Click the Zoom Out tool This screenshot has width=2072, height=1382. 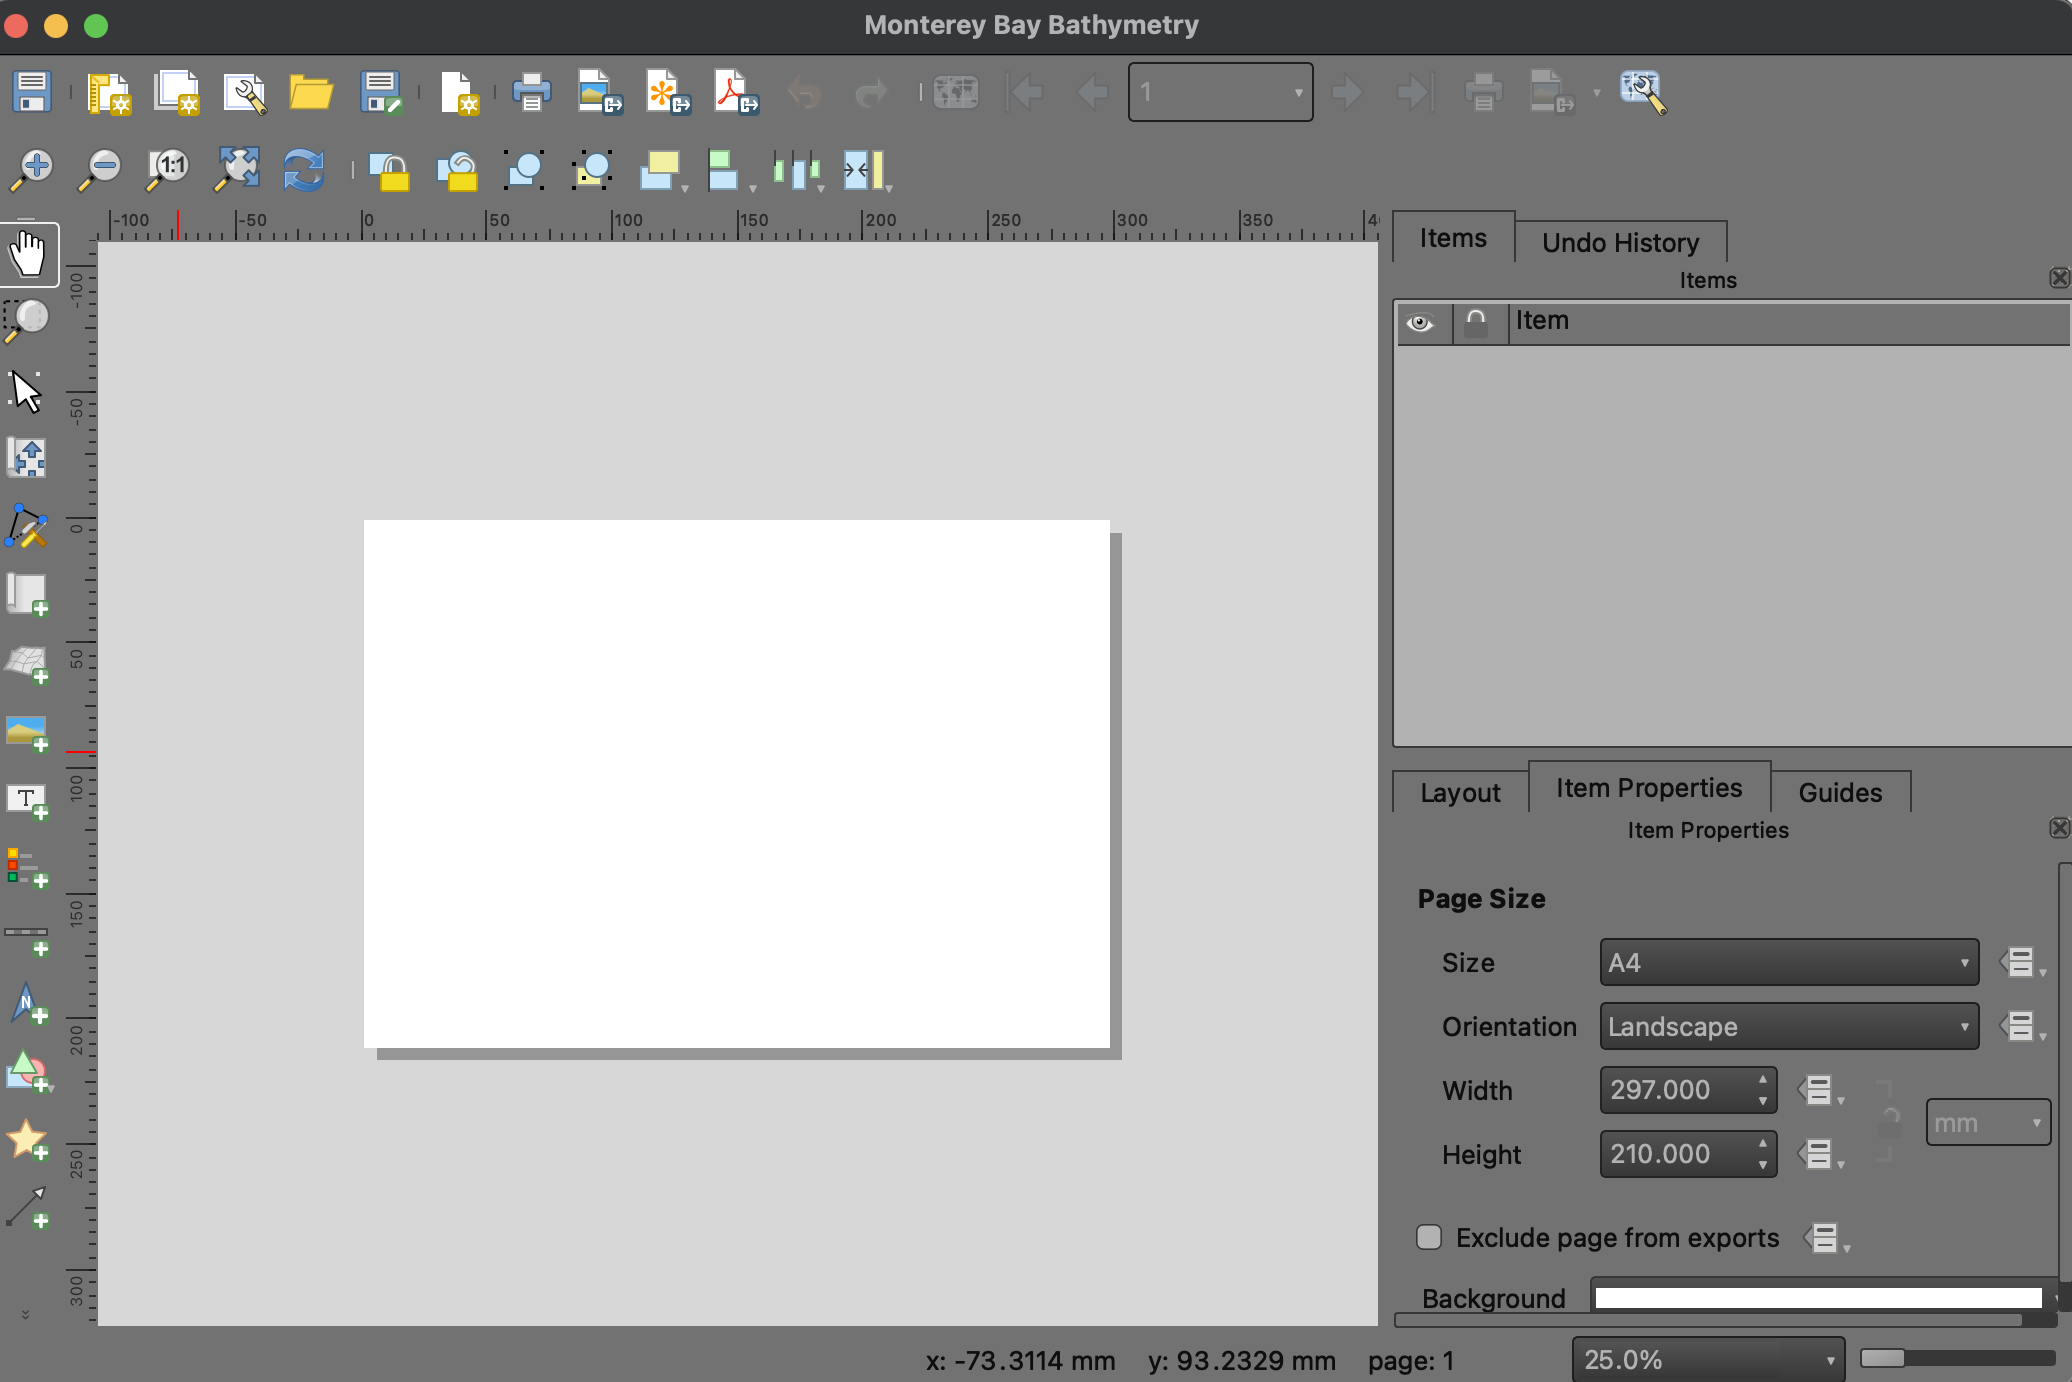coord(100,170)
